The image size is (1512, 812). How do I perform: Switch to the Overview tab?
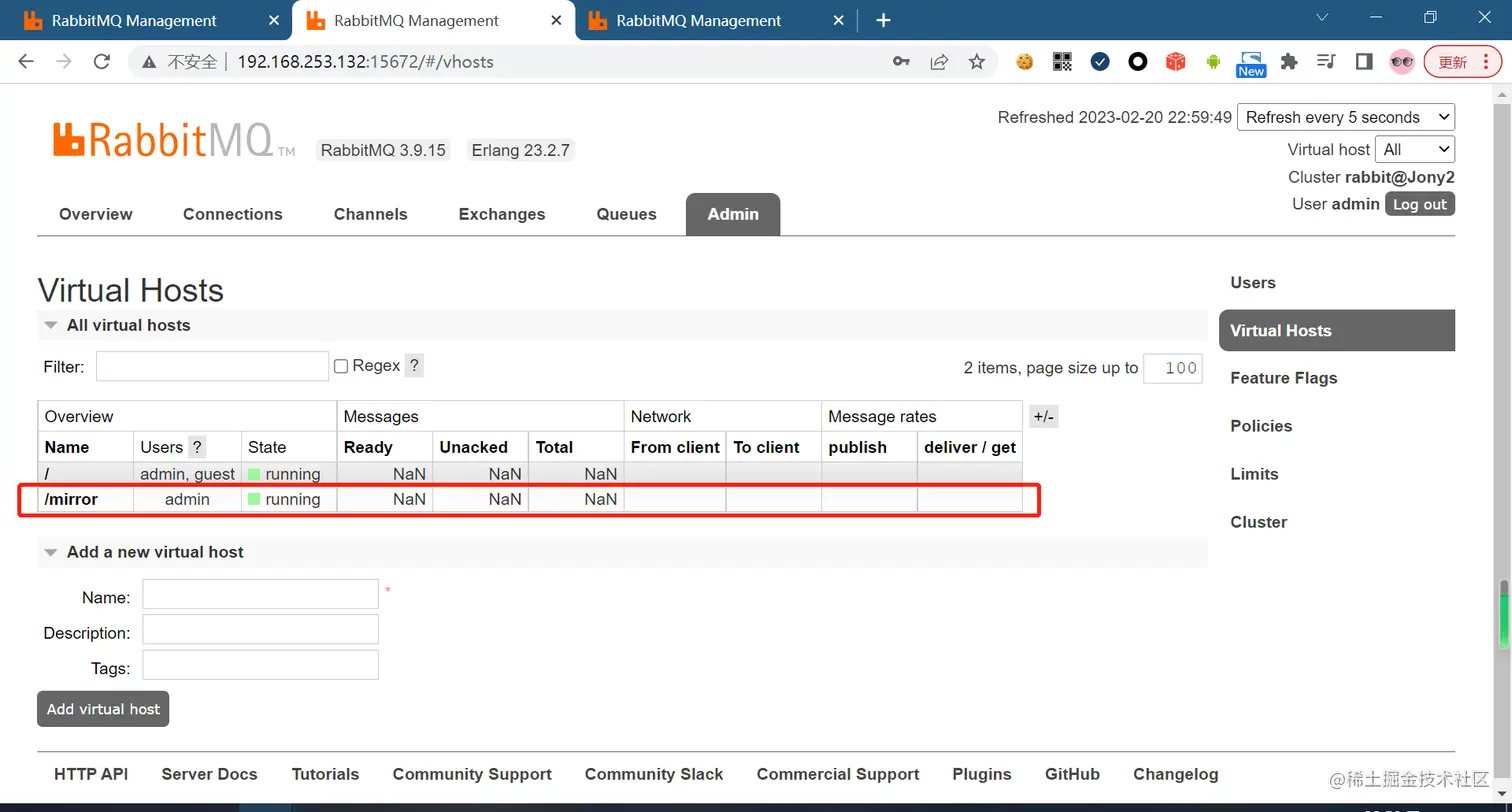(96, 214)
